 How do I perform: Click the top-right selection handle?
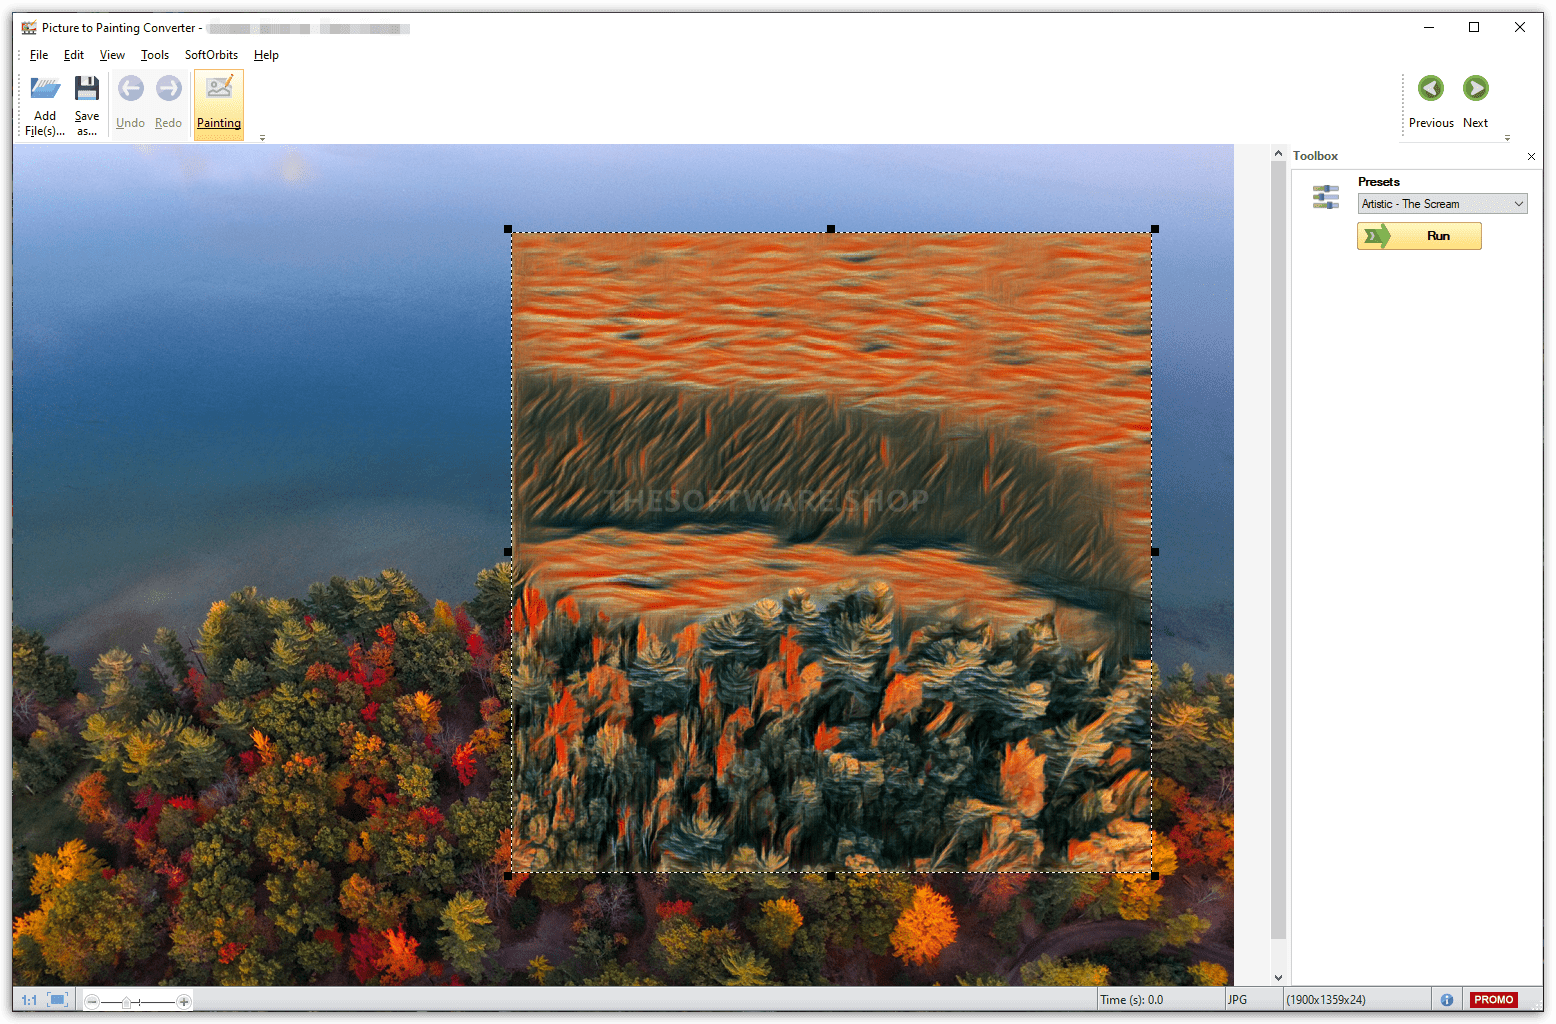point(1155,229)
